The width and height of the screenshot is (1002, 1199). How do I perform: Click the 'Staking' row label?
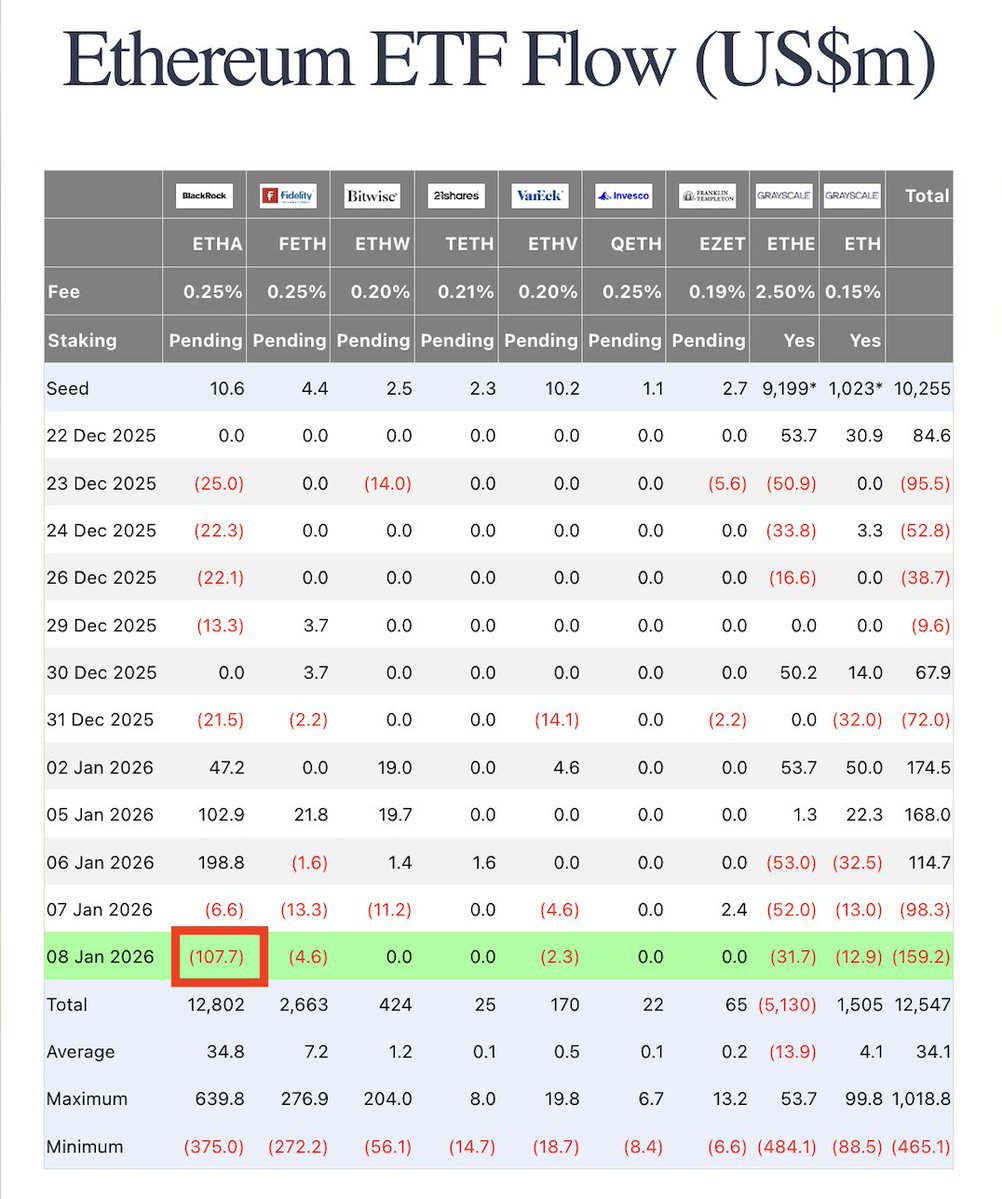coord(82,340)
